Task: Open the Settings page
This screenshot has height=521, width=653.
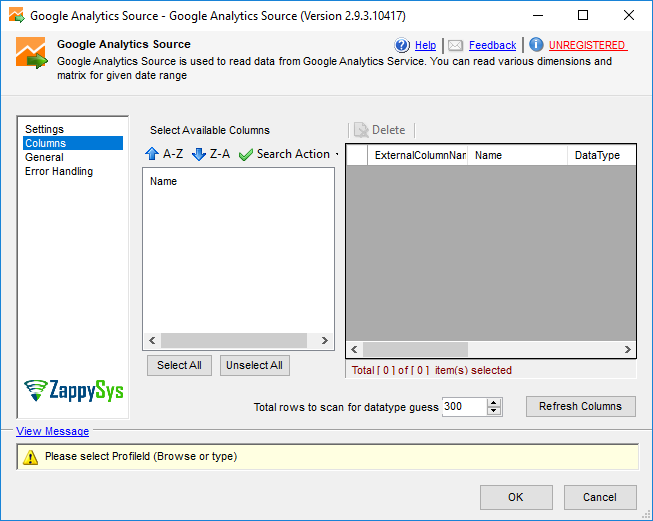Action: tap(44, 129)
